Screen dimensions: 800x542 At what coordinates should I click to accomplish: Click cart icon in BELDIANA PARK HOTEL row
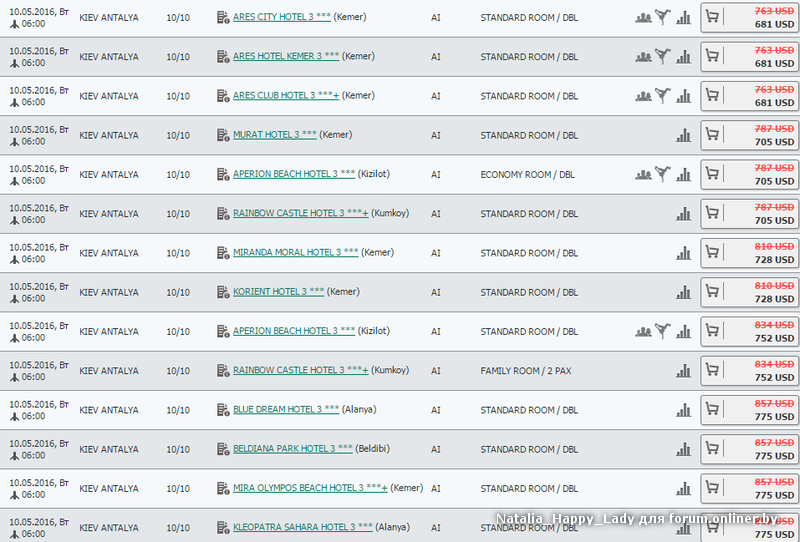click(712, 449)
